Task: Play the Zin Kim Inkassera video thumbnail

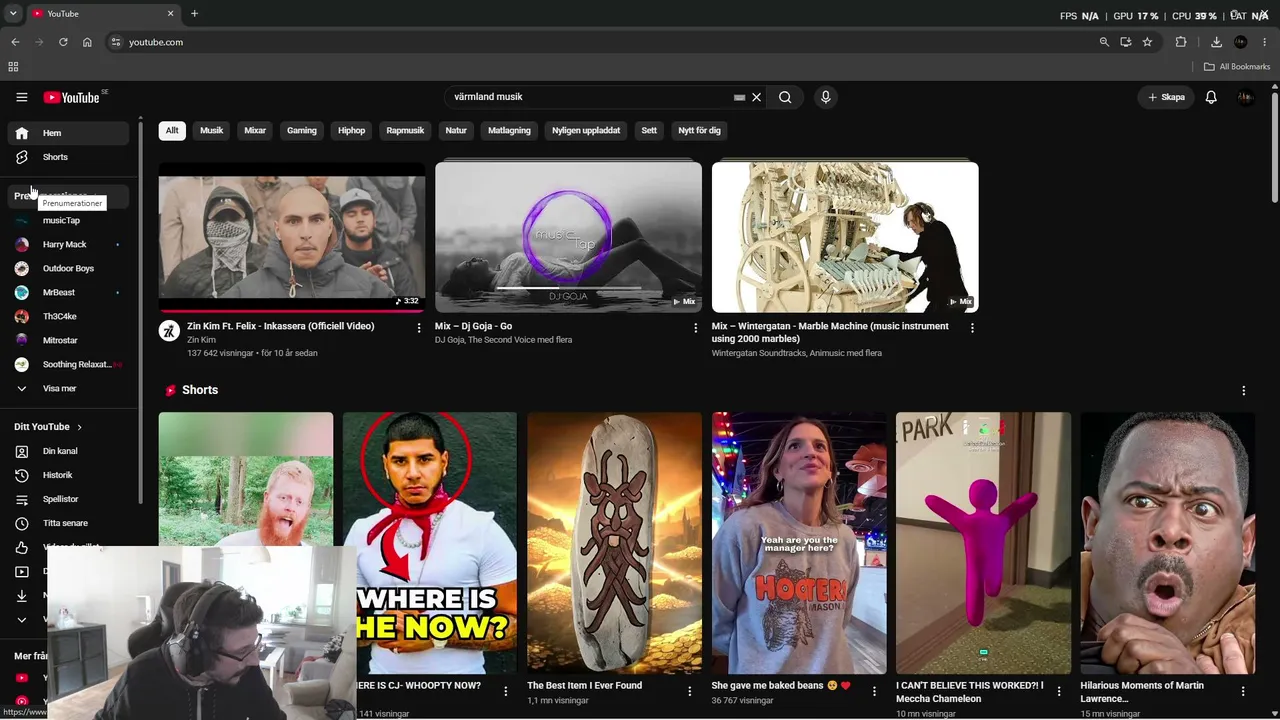Action: [x=292, y=237]
